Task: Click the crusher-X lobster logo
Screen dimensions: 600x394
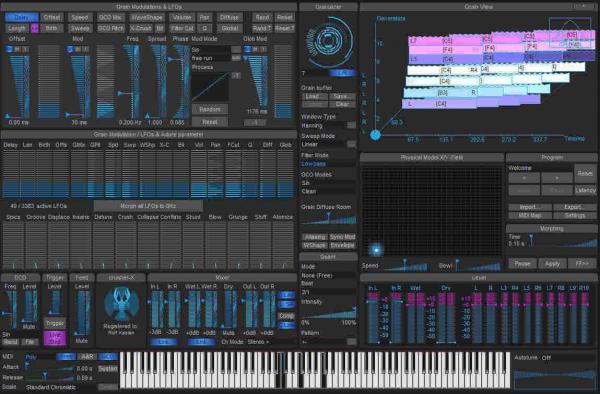Action: pos(121,304)
